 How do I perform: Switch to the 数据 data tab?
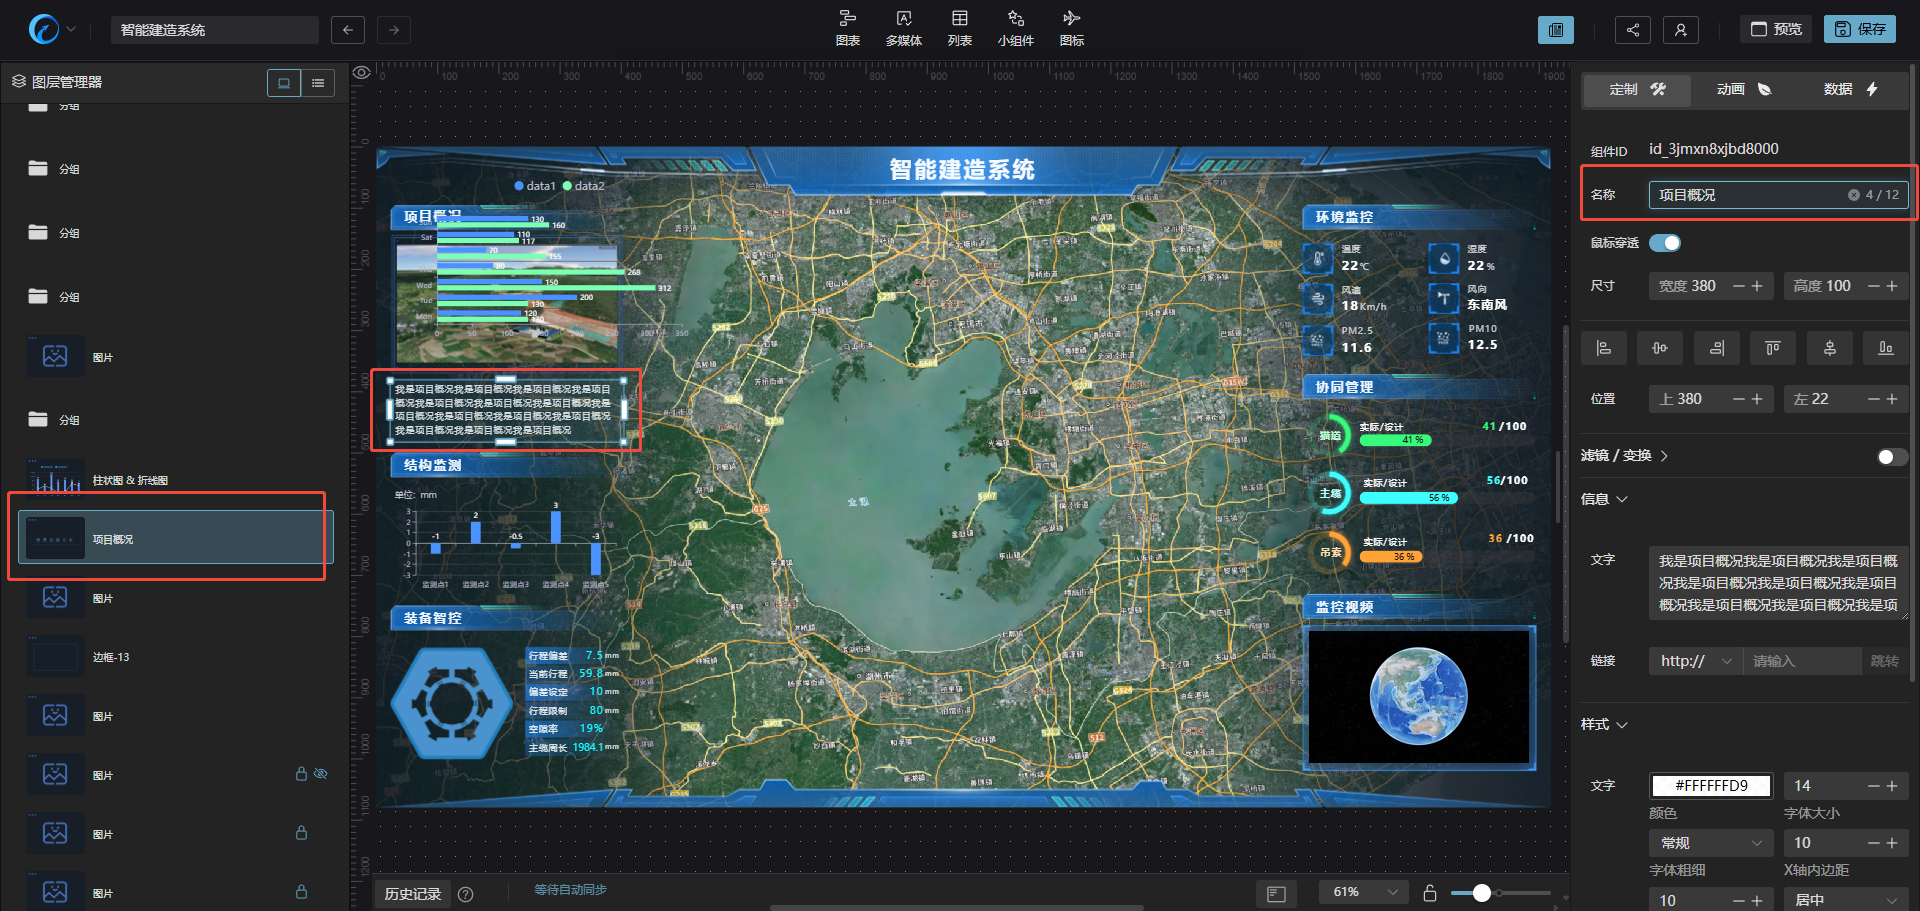(x=1850, y=89)
